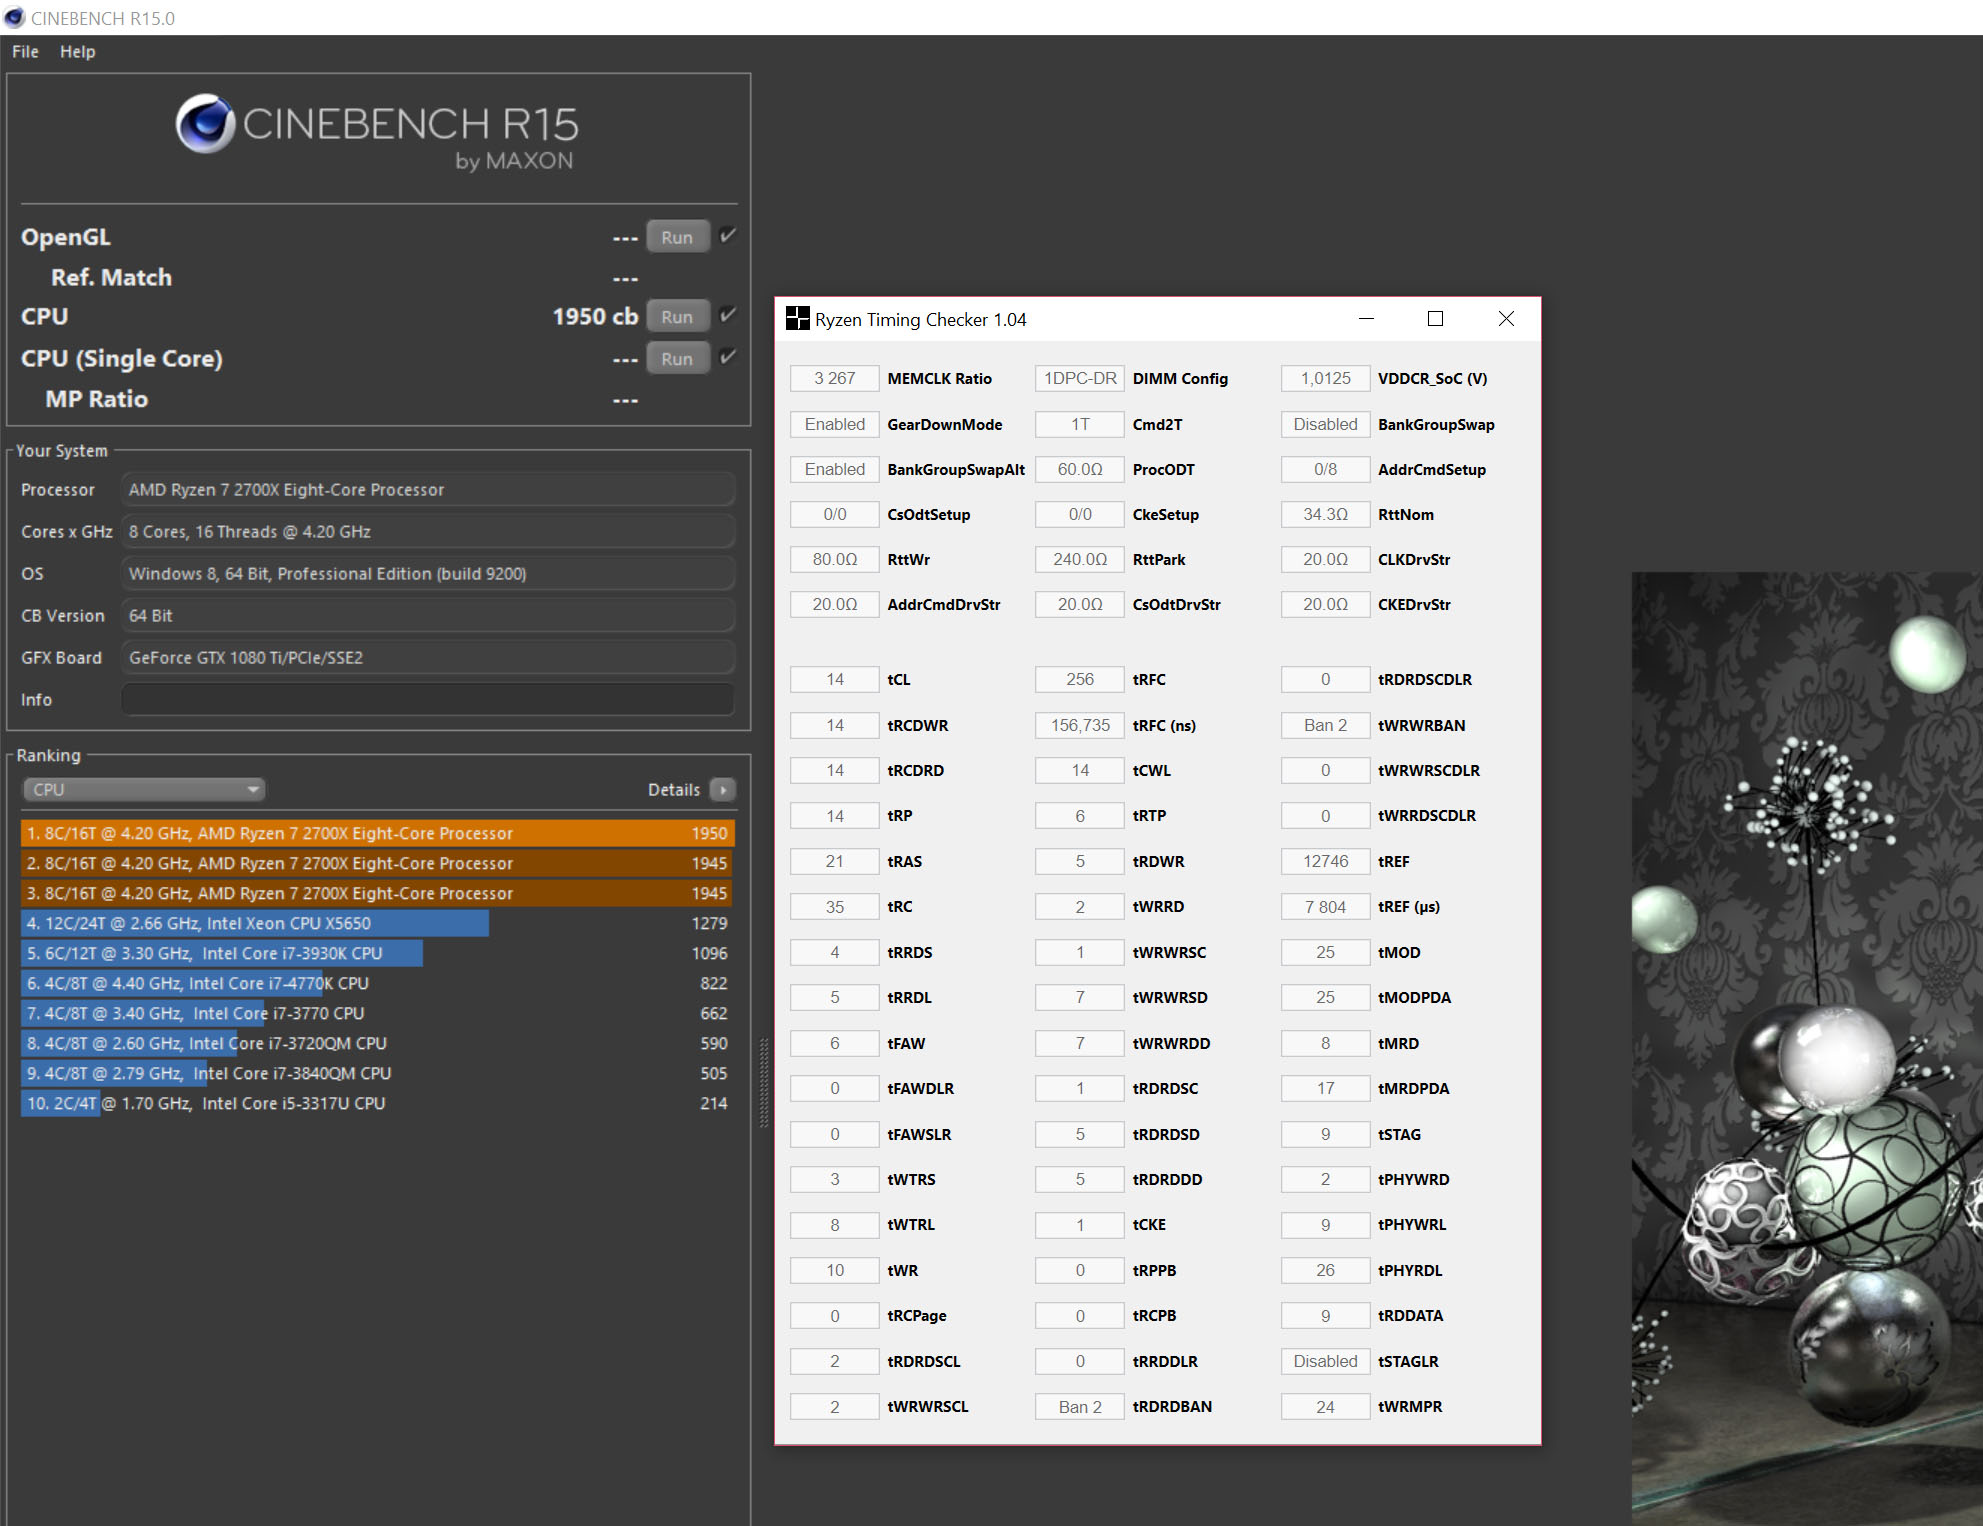This screenshot has height=1526, width=1983.
Task: Expand ranking Details panel
Action: tap(674, 790)
